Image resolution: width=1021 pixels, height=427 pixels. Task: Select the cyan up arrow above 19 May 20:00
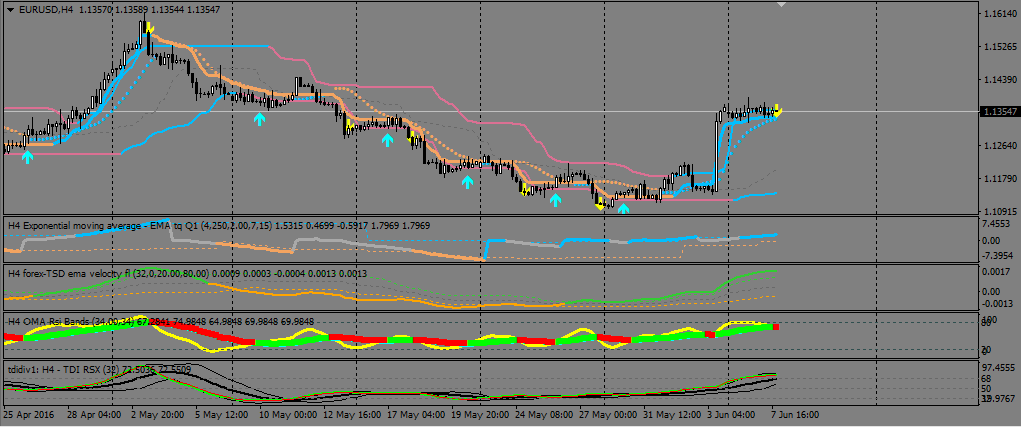[x=468, y=182]
